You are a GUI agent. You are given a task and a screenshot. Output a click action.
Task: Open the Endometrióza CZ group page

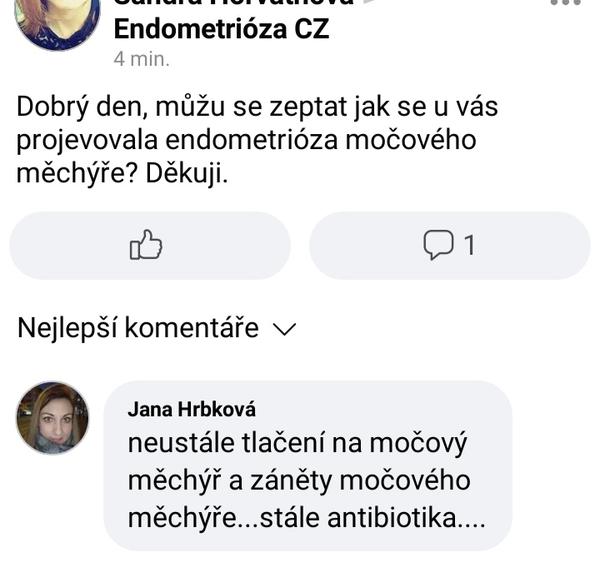pos(221,29)
